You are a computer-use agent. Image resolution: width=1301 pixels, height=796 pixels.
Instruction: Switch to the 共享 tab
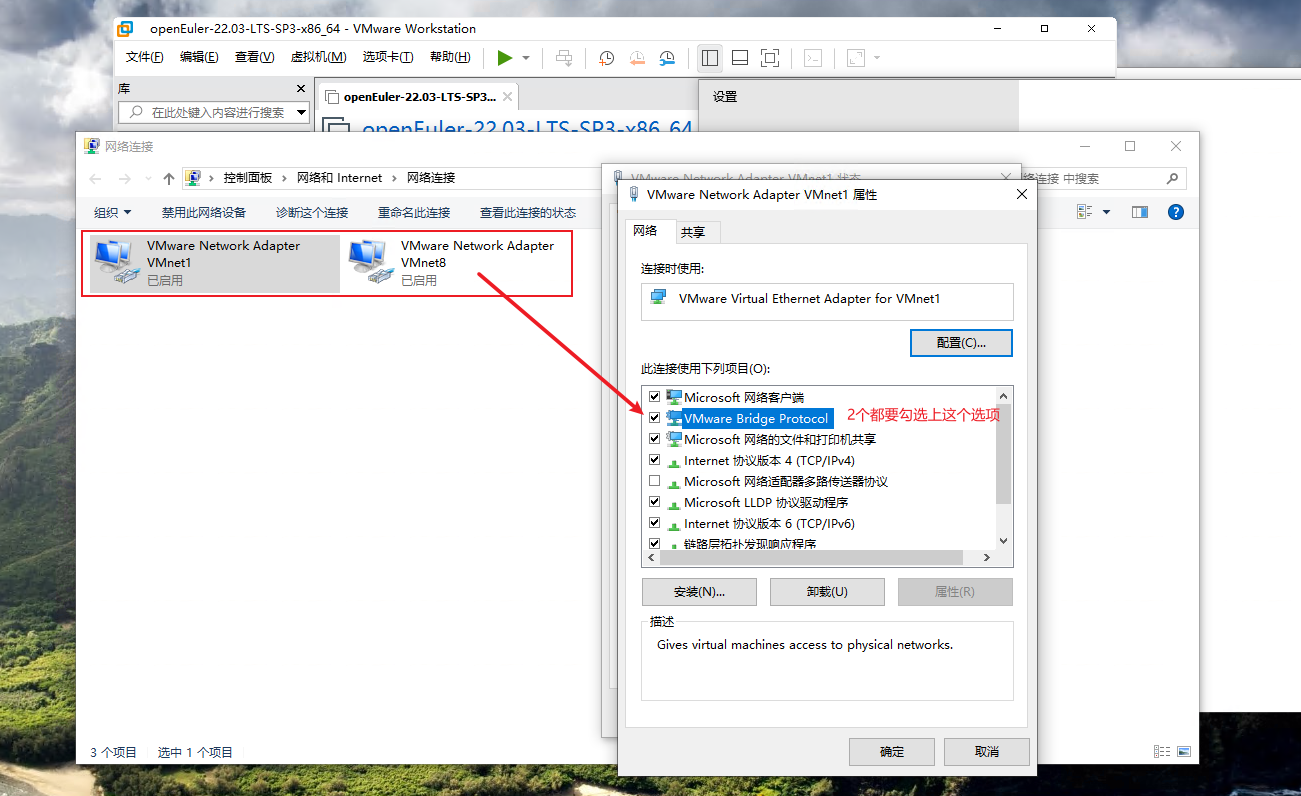tap(693, 232)
